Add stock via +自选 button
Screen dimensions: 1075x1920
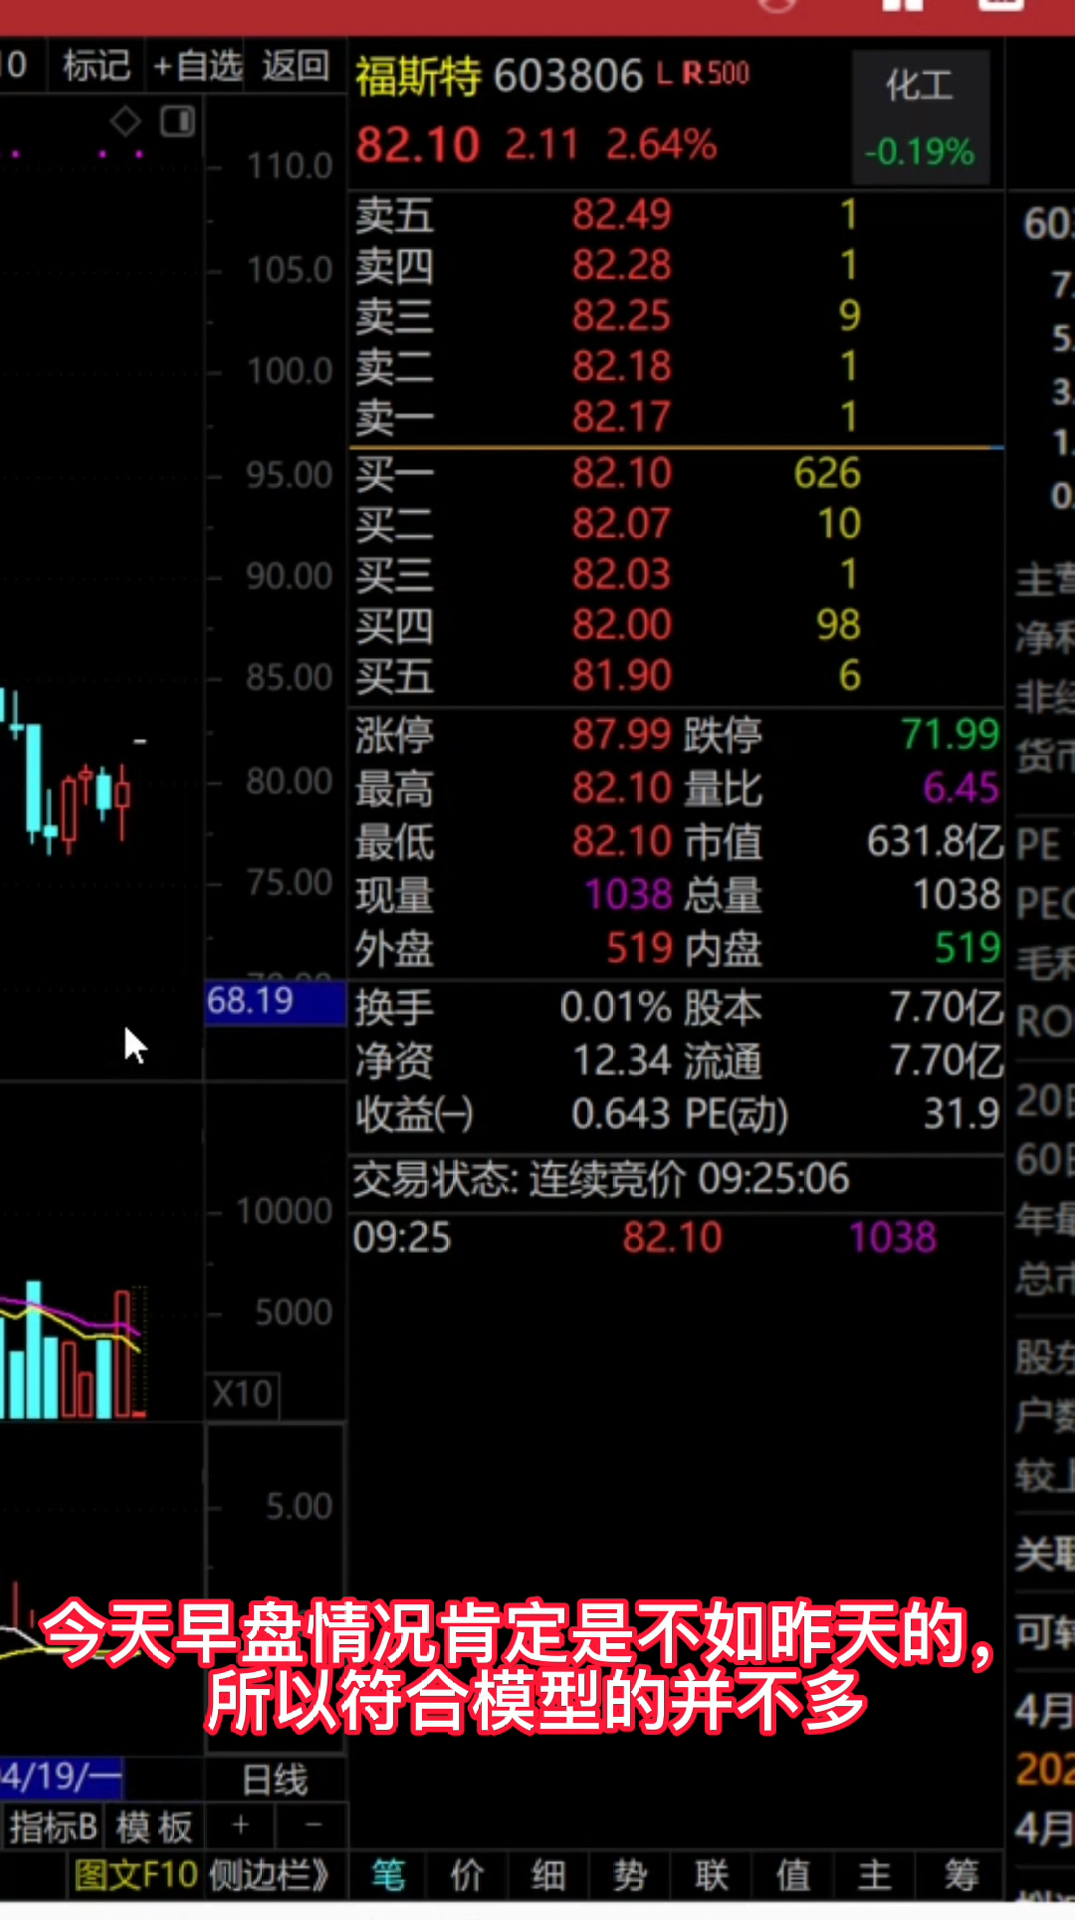(198, 66)
